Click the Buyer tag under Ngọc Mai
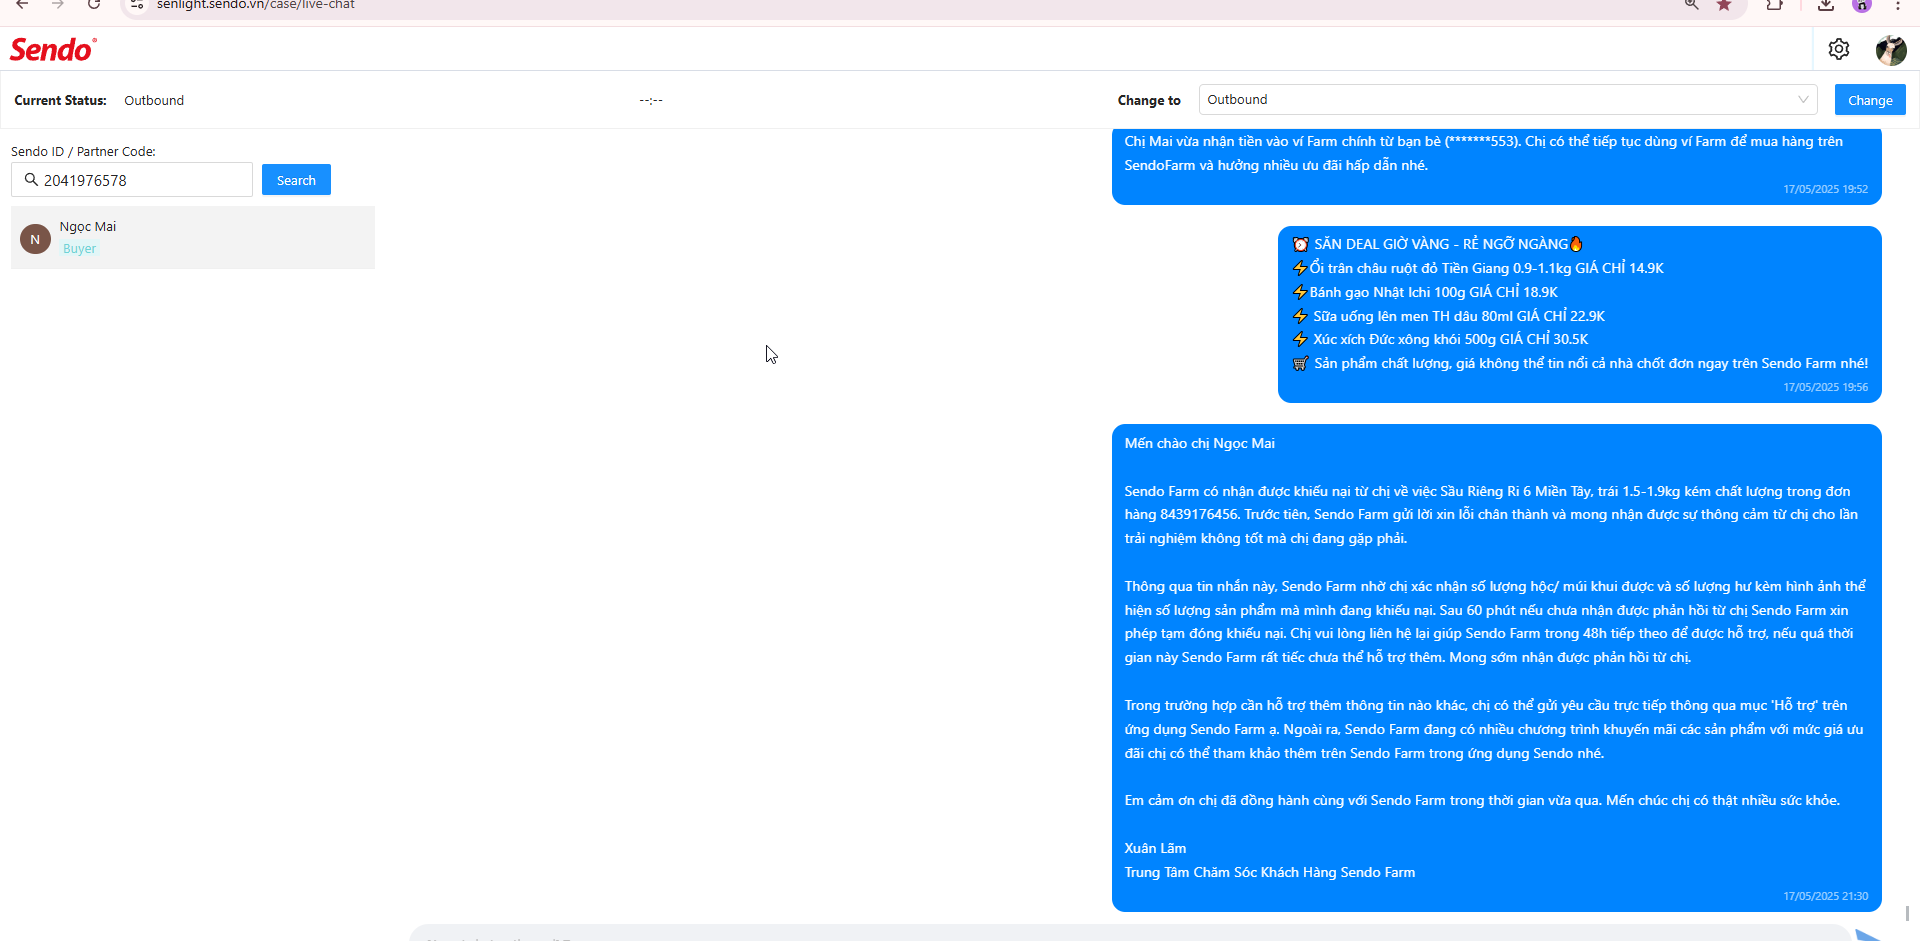Viewport: 1920px width, 941px height. tap(80, 249)
